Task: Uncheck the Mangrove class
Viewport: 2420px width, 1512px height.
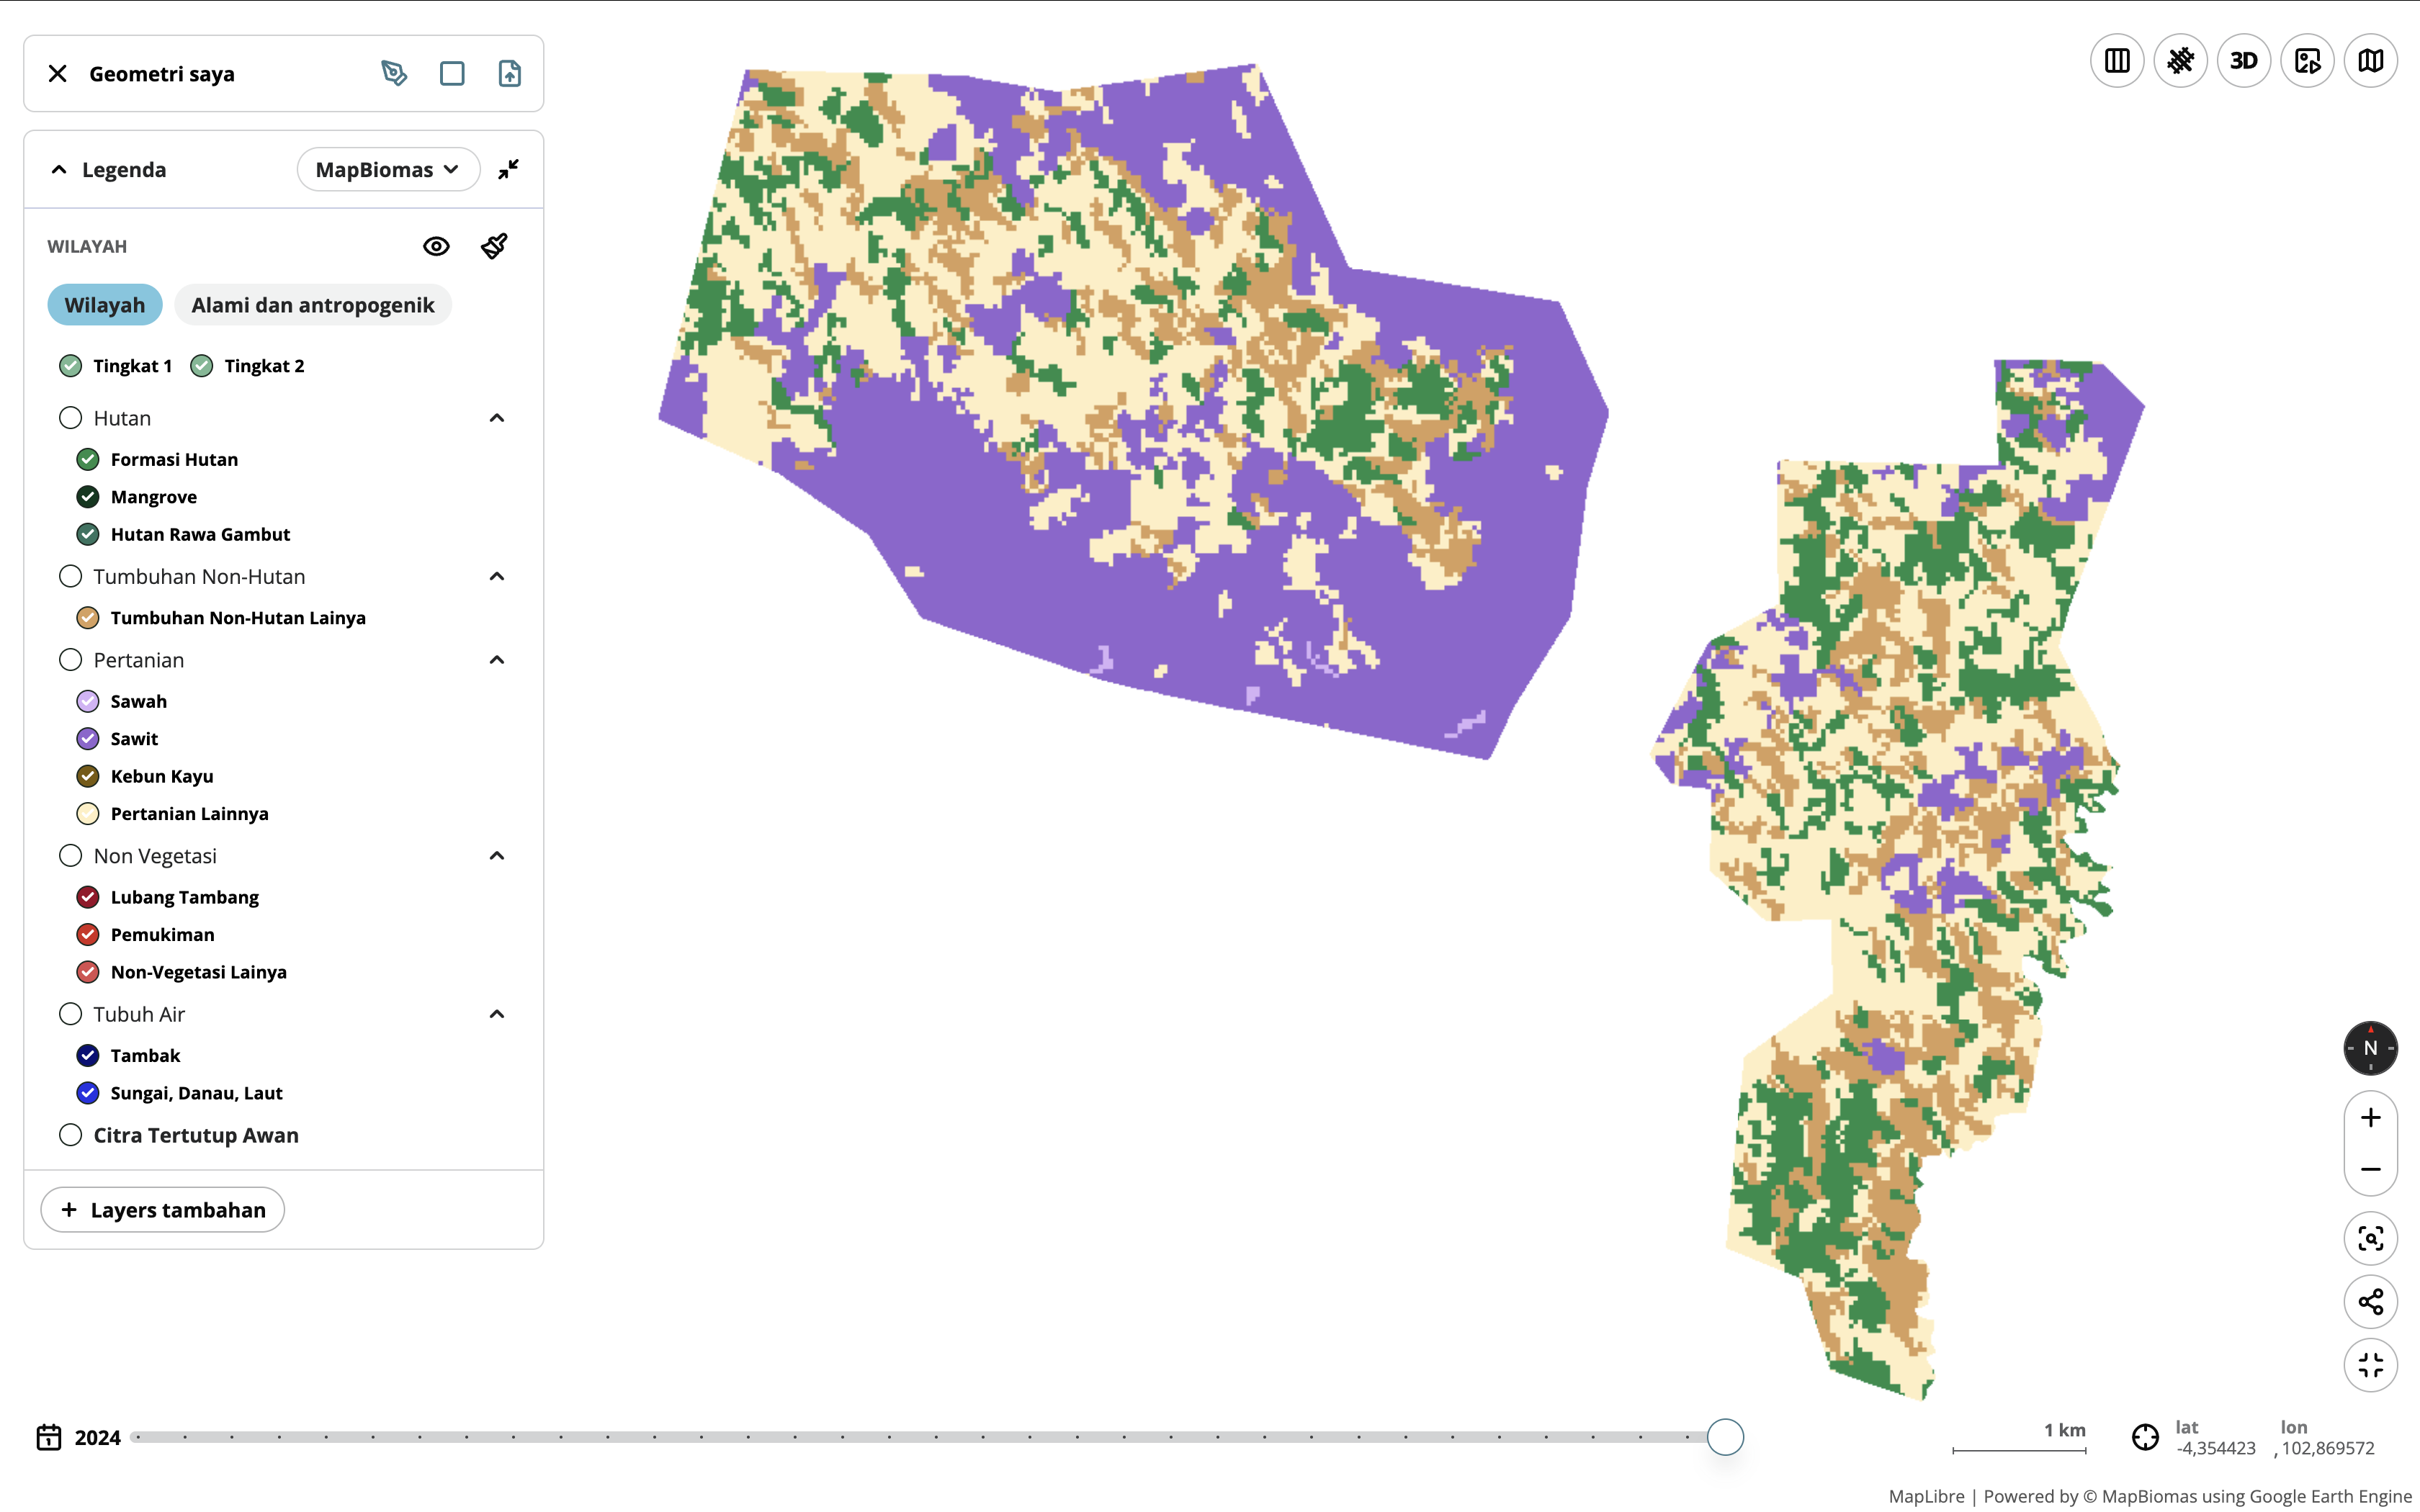Action: point(88,497)
